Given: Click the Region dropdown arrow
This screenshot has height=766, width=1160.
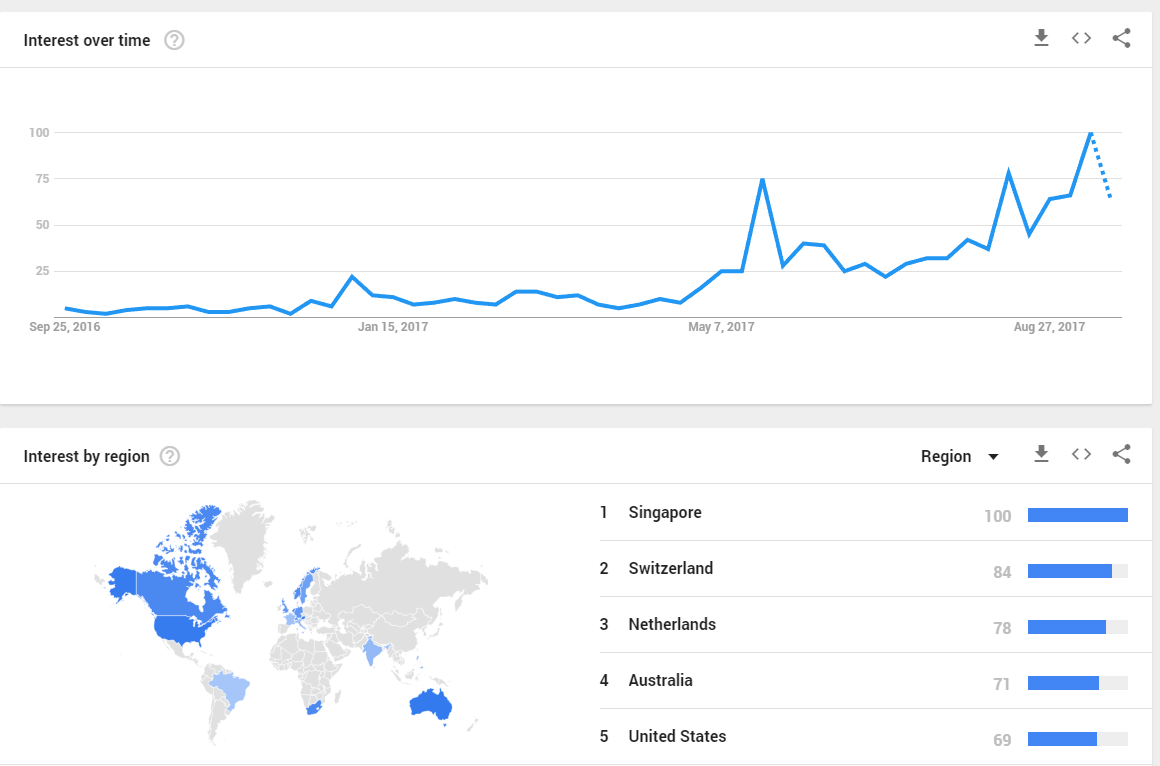Looking at the screenshot, I should (x=994, y=457).
